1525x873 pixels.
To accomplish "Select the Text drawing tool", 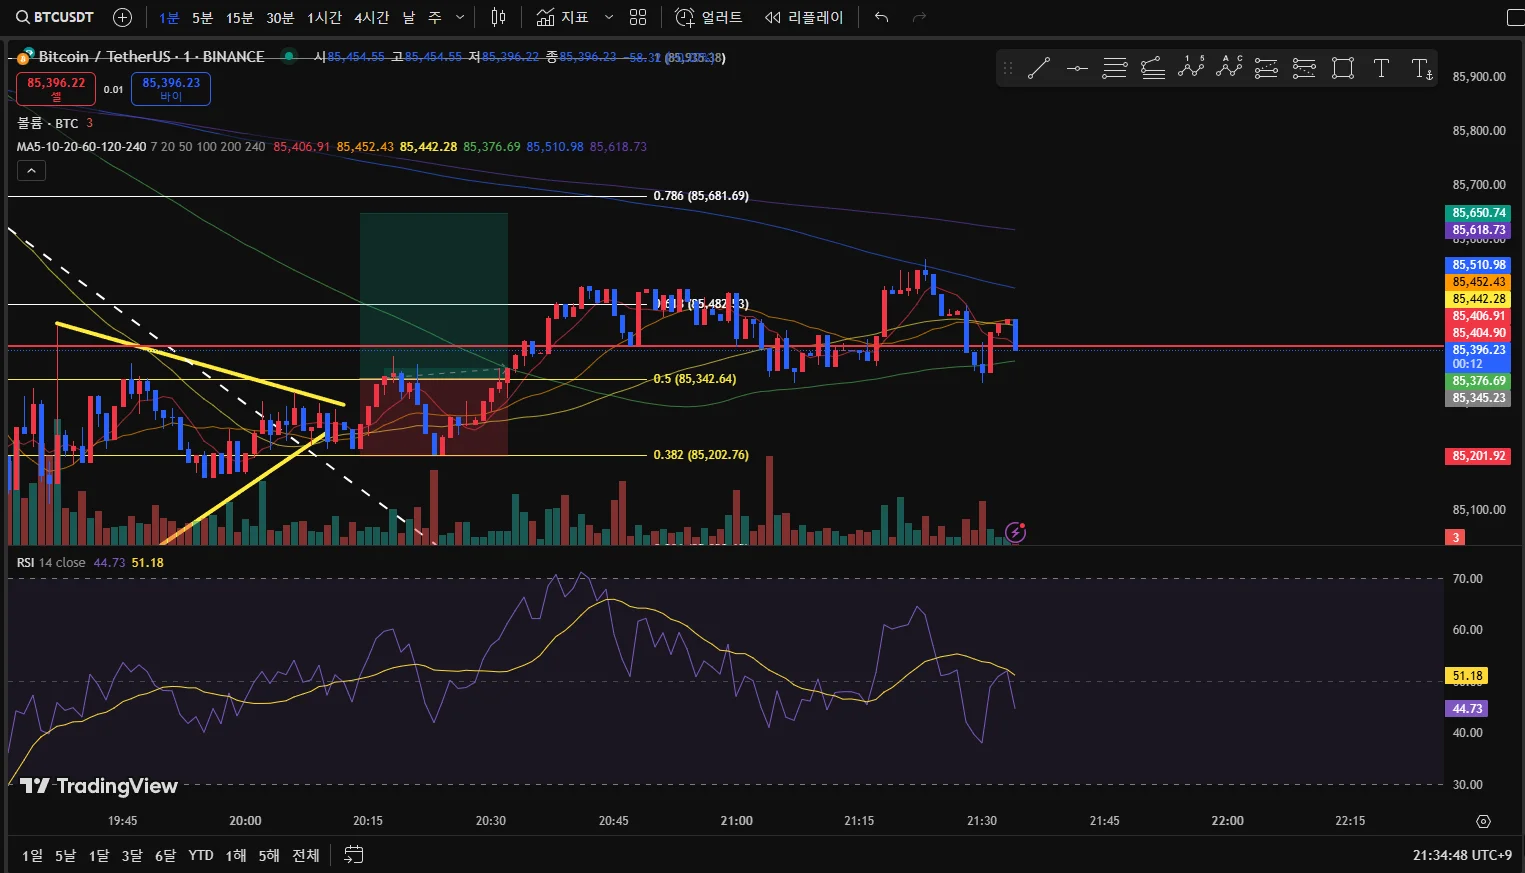I will tap(1381, 68).
